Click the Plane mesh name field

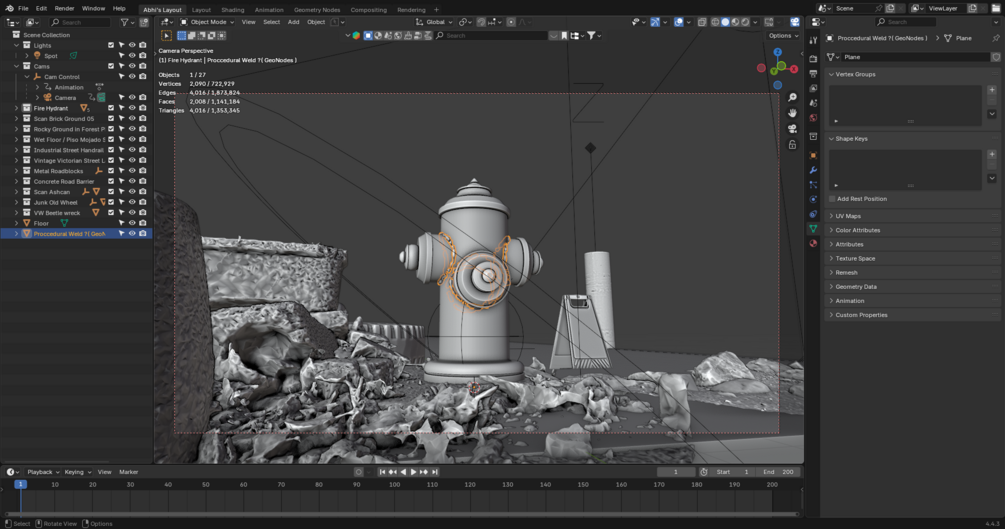pyautogui.click(x=915, y=57)
